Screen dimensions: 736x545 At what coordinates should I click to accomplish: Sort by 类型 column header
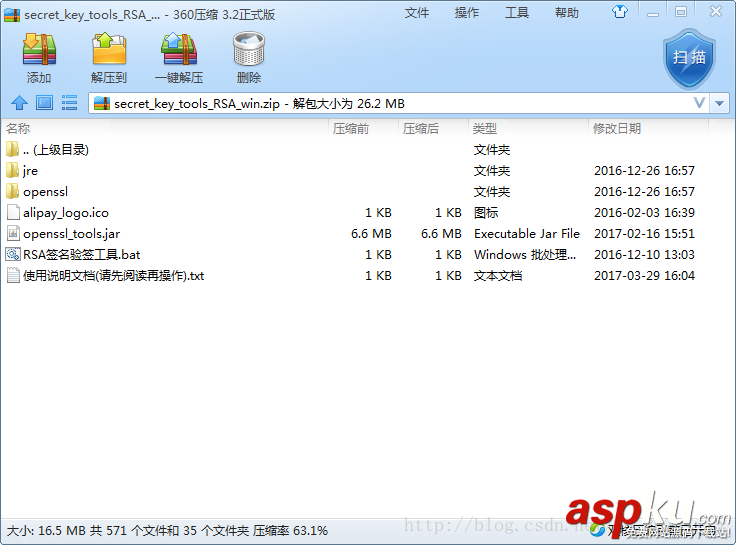click(527, 128)
